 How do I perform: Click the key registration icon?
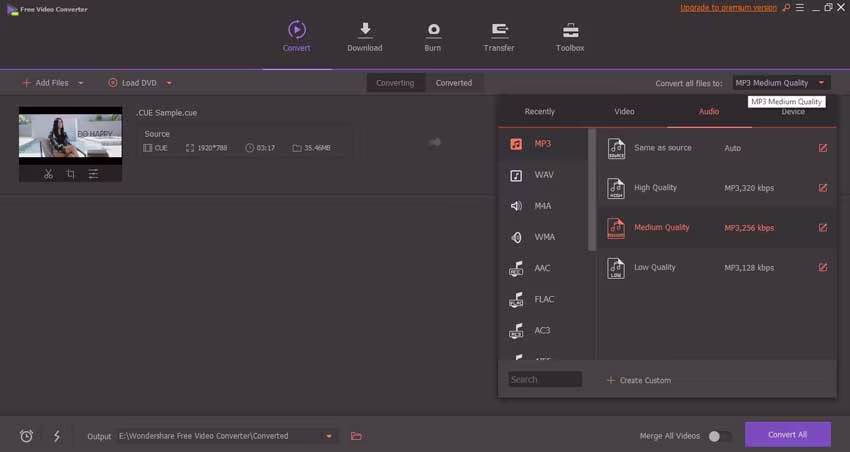(x=786, y=8)
